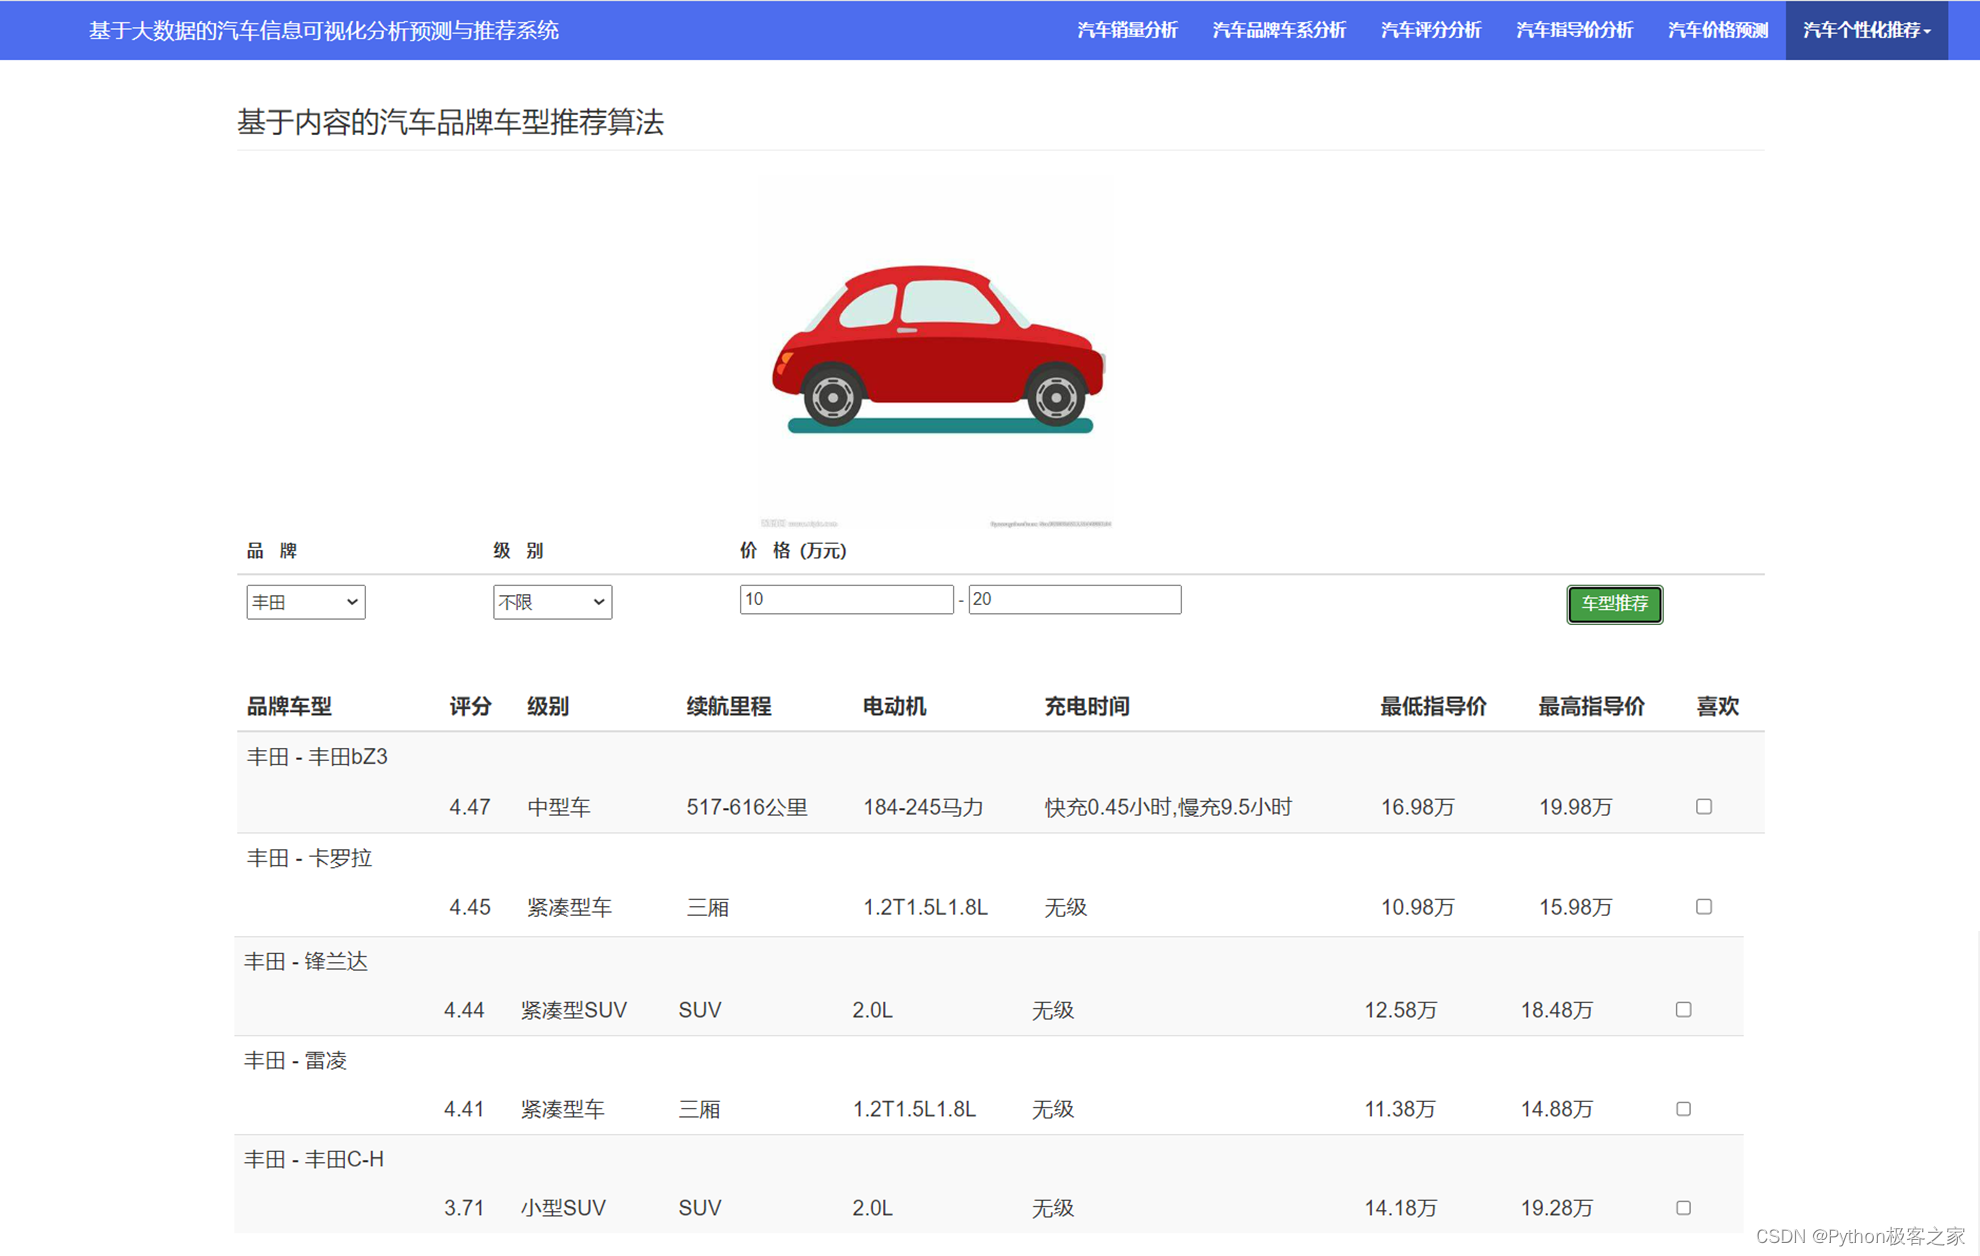This screenshot has height=1256, width=1980.
Task: Click the 丰田 - 卡罗拉 row title
Action: tap(309, 858)
